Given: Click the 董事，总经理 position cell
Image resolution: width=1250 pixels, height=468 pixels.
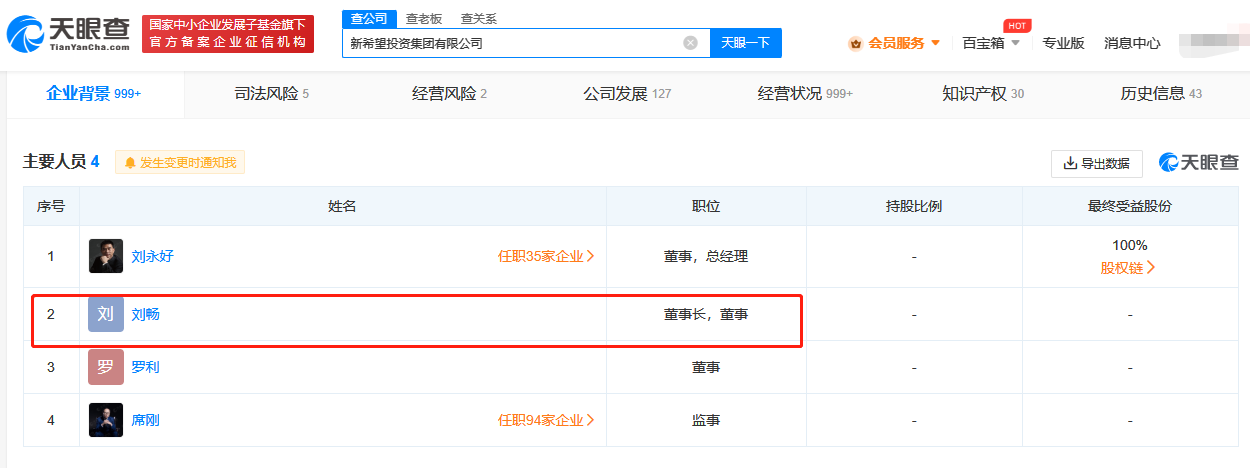Looking at the screenshot, I should (706, 256).
